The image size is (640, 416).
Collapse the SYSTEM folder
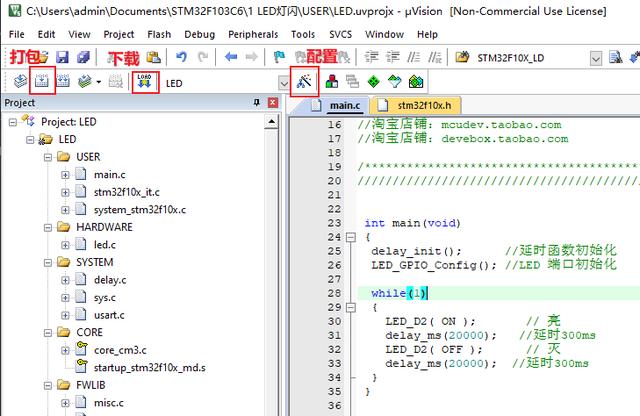(x=48, y=263)
